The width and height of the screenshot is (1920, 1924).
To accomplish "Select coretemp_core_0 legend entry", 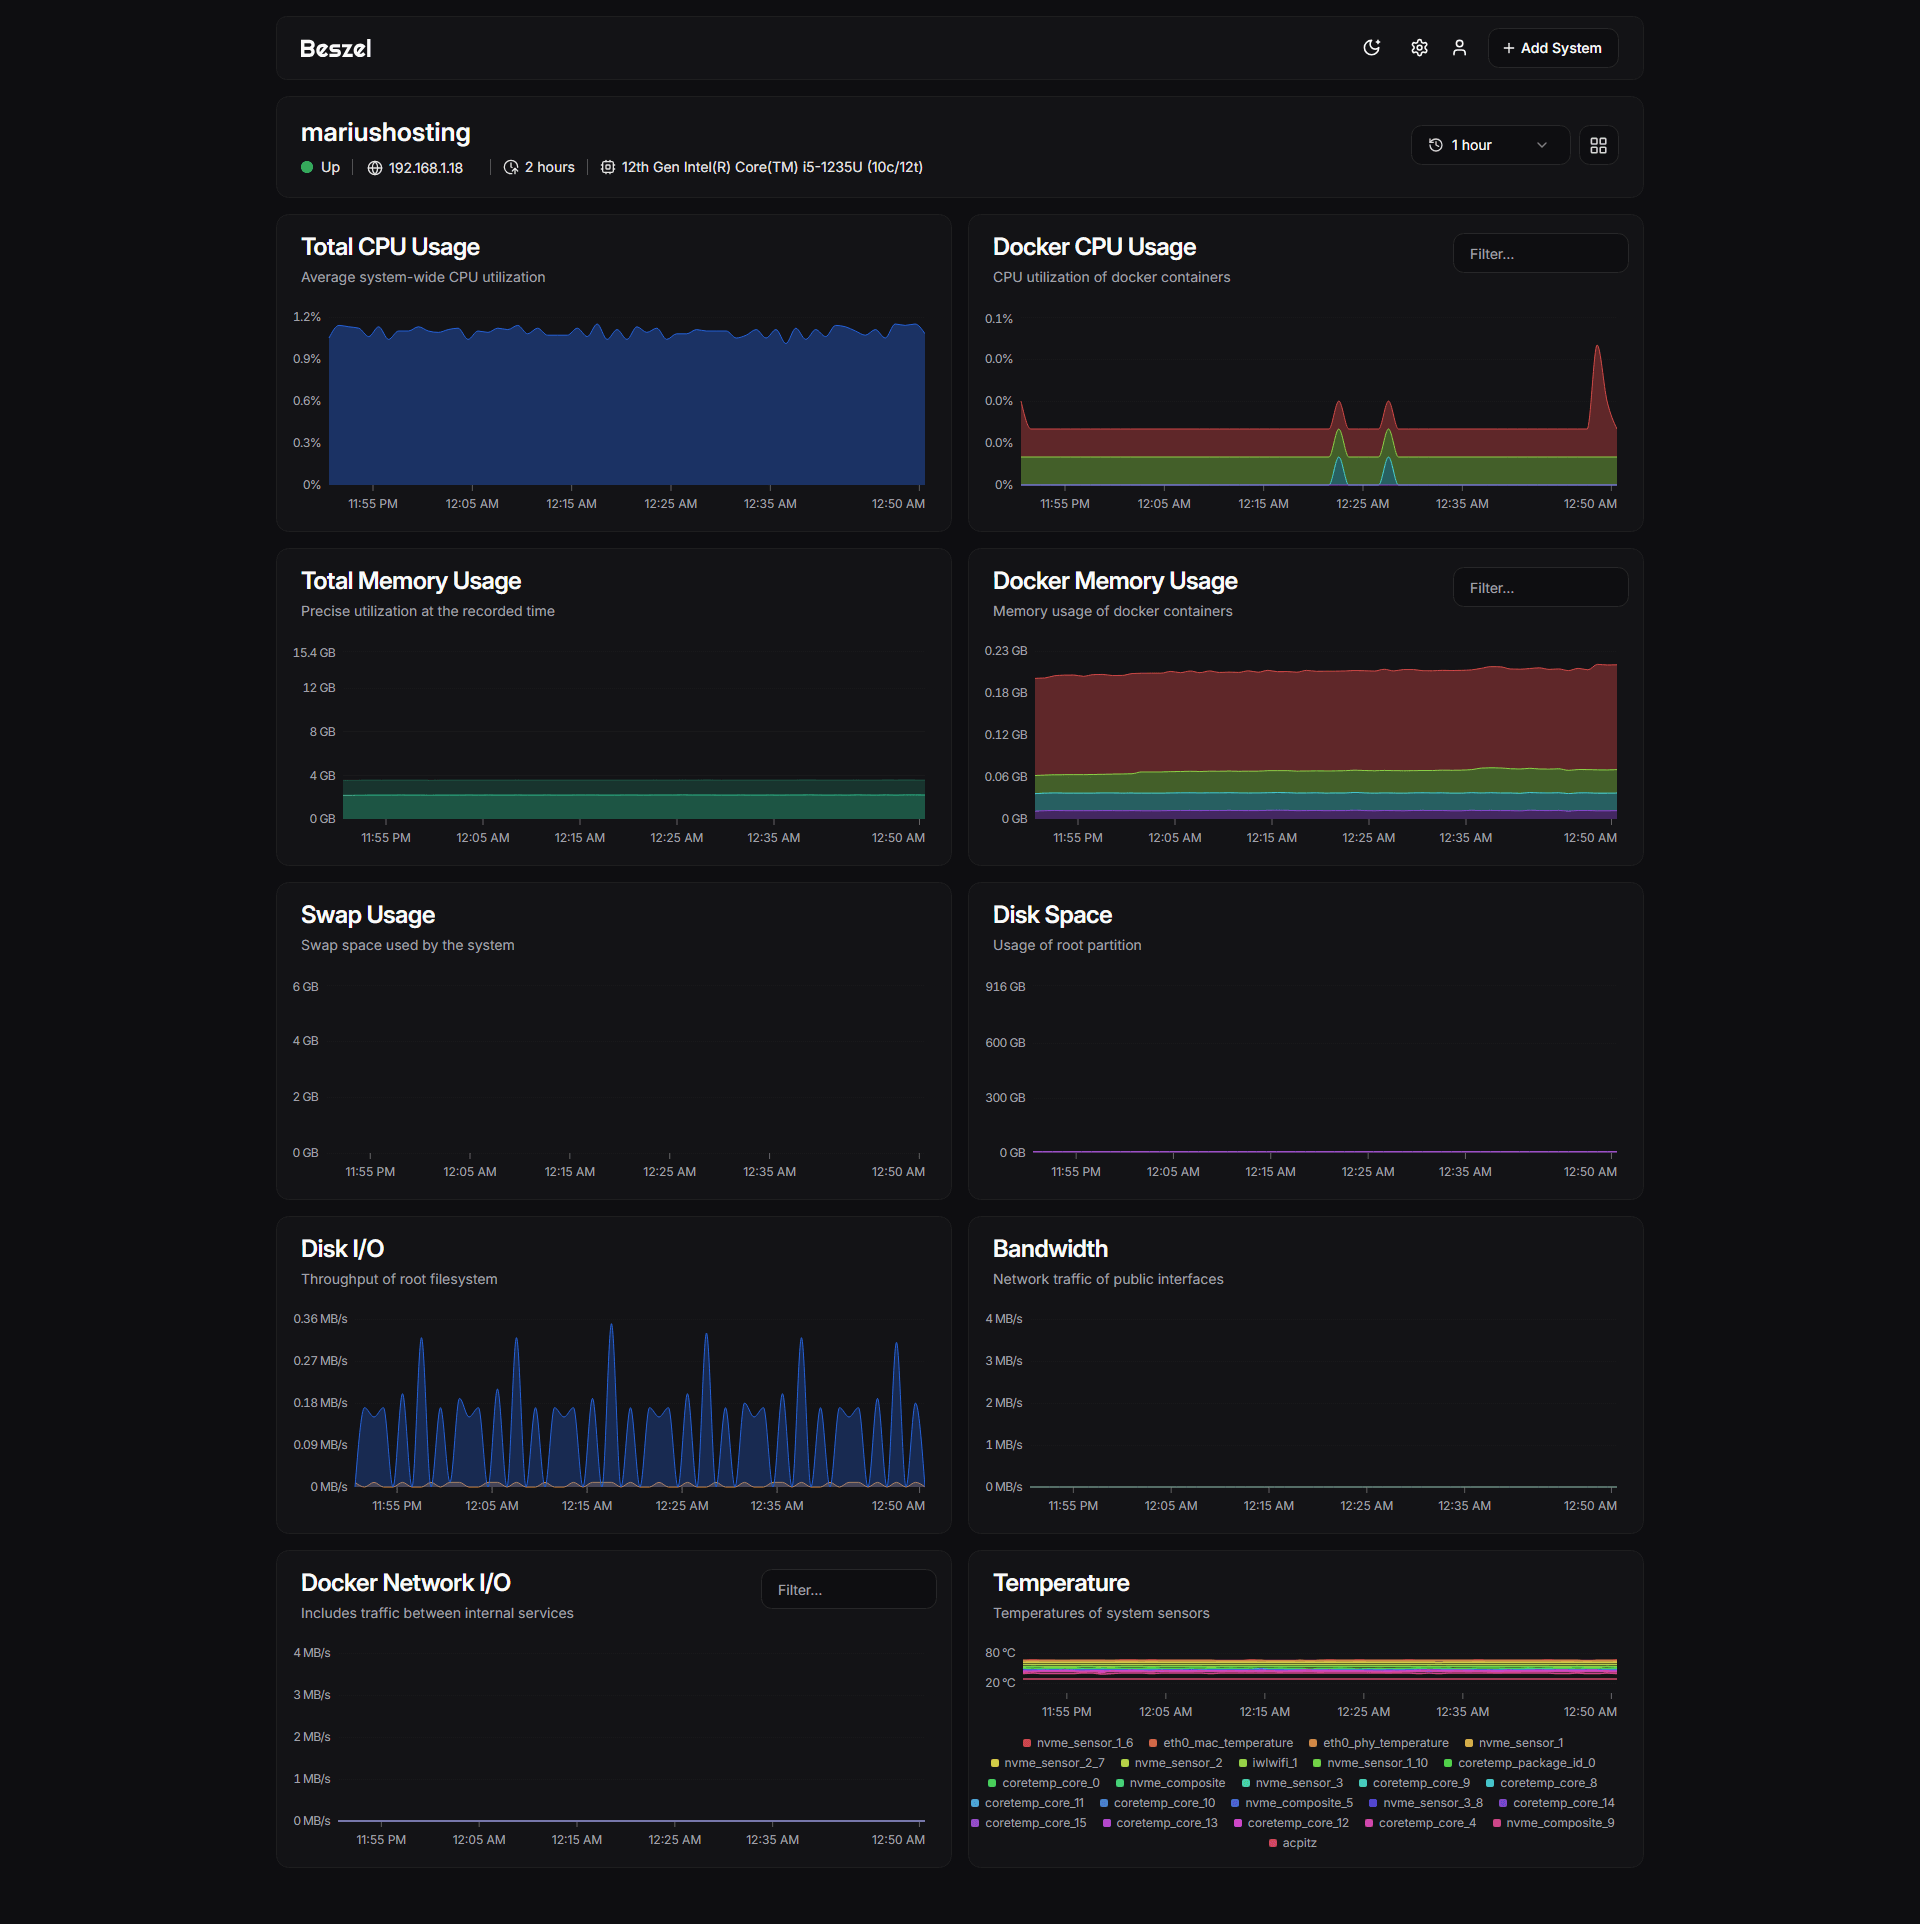I will click(x=1043, y=1783).
